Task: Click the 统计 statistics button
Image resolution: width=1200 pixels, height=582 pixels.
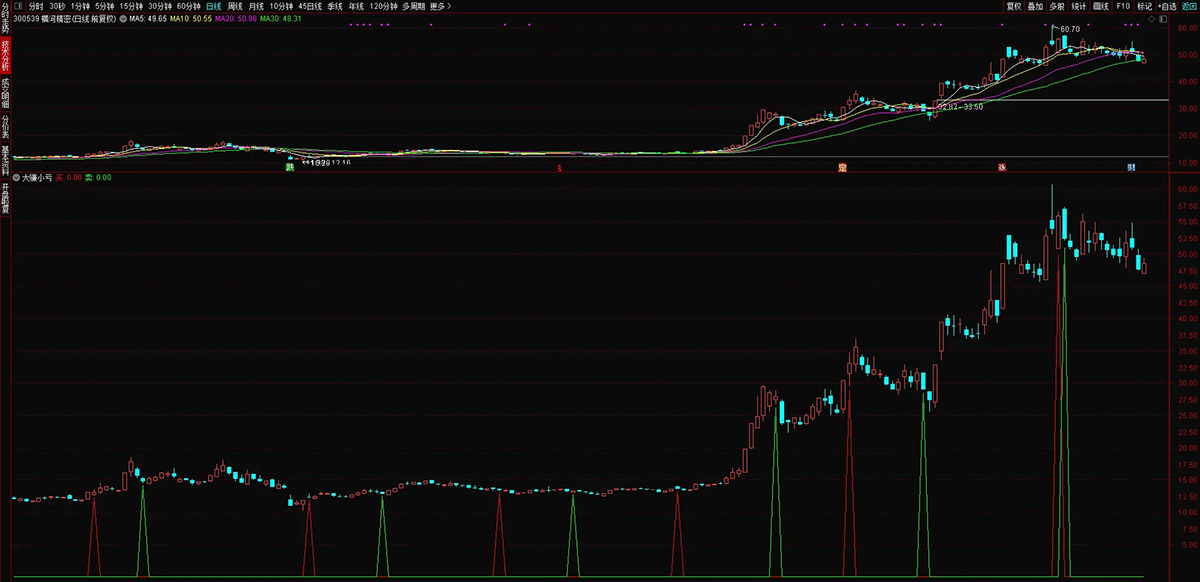Action: [x=1079, y=6]
